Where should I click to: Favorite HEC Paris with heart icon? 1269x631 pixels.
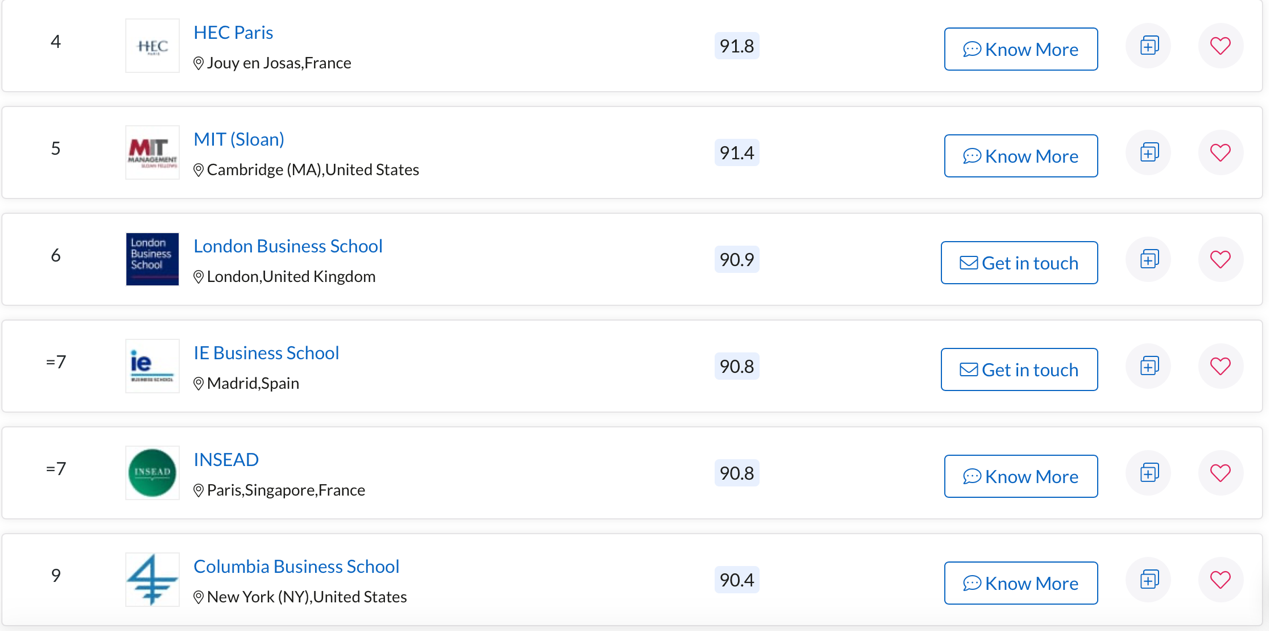click(x=1220, y=46)
